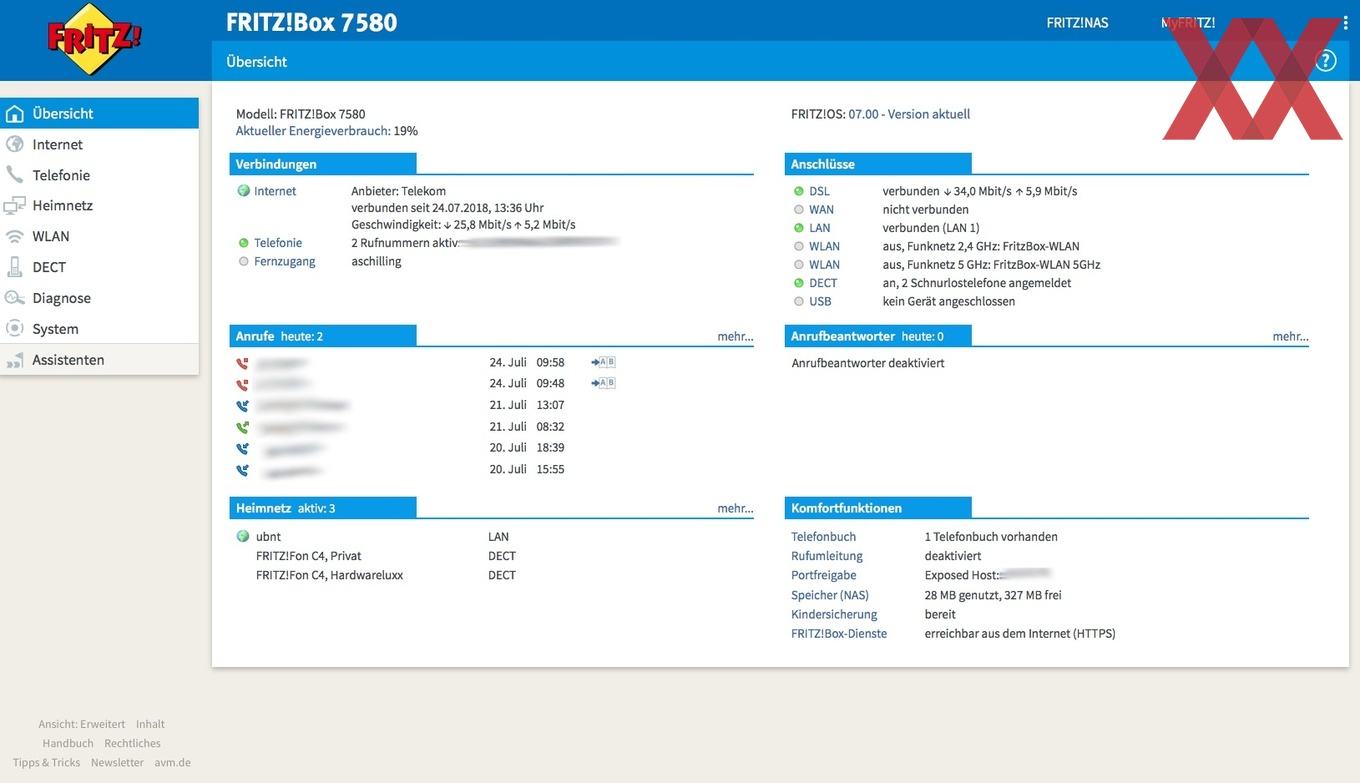Open the three-dot menu in header

tap(1346, 22)
